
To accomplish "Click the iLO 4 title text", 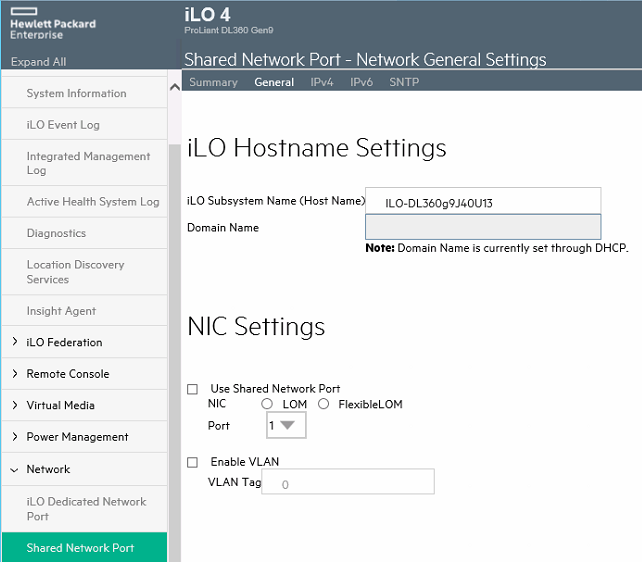I will point(207,15).
